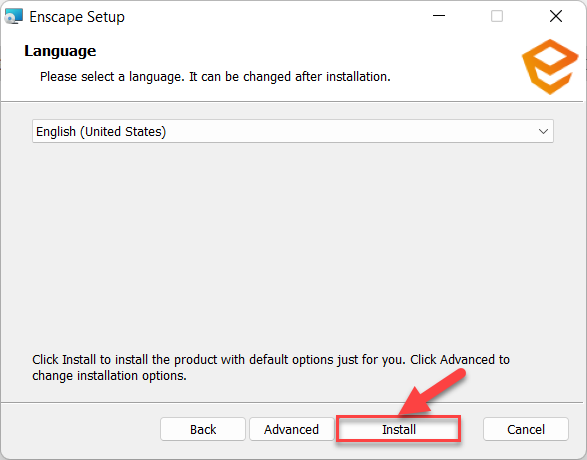
Task: Click the Enscape Setup title bar text
Action: pos(77,17)
